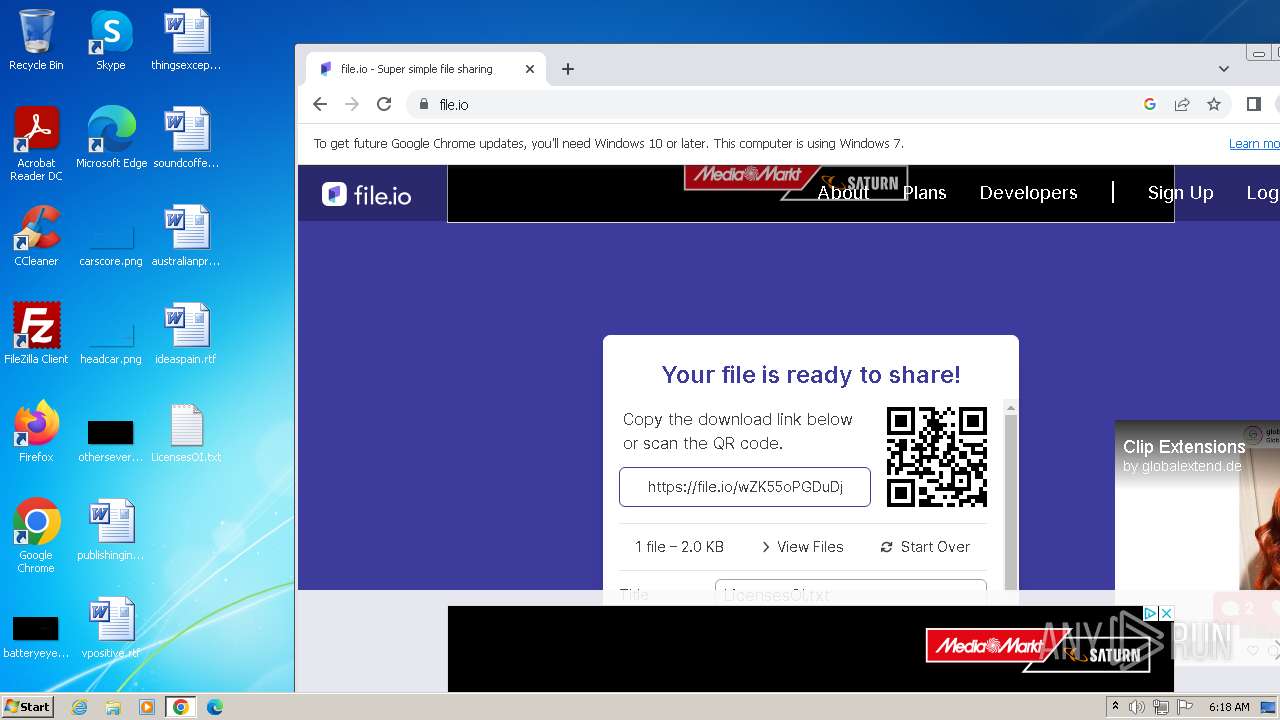Select the ideaspain.rtf document

pyautogui.click(x=186, y=333)
